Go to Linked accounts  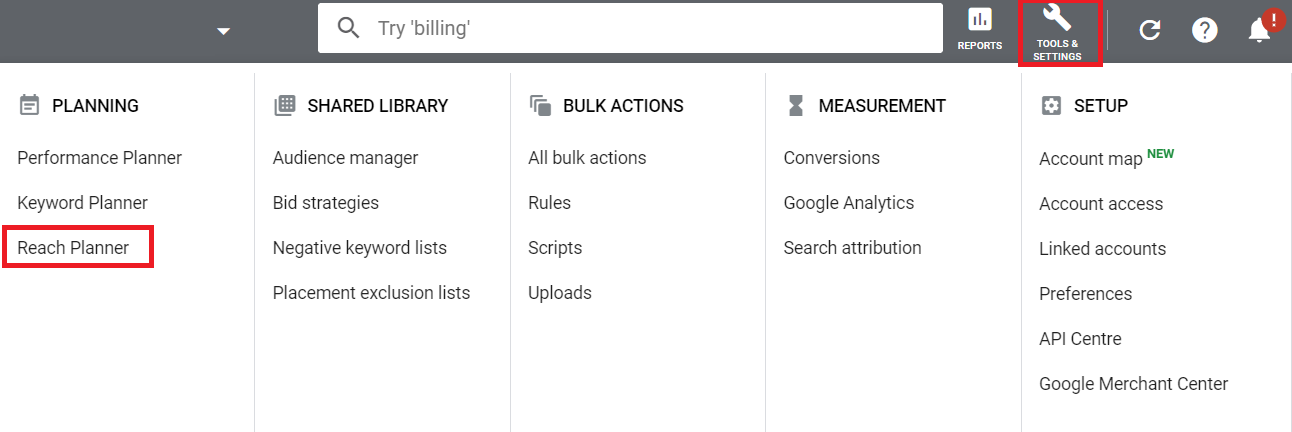click(x=1103, y=249)
